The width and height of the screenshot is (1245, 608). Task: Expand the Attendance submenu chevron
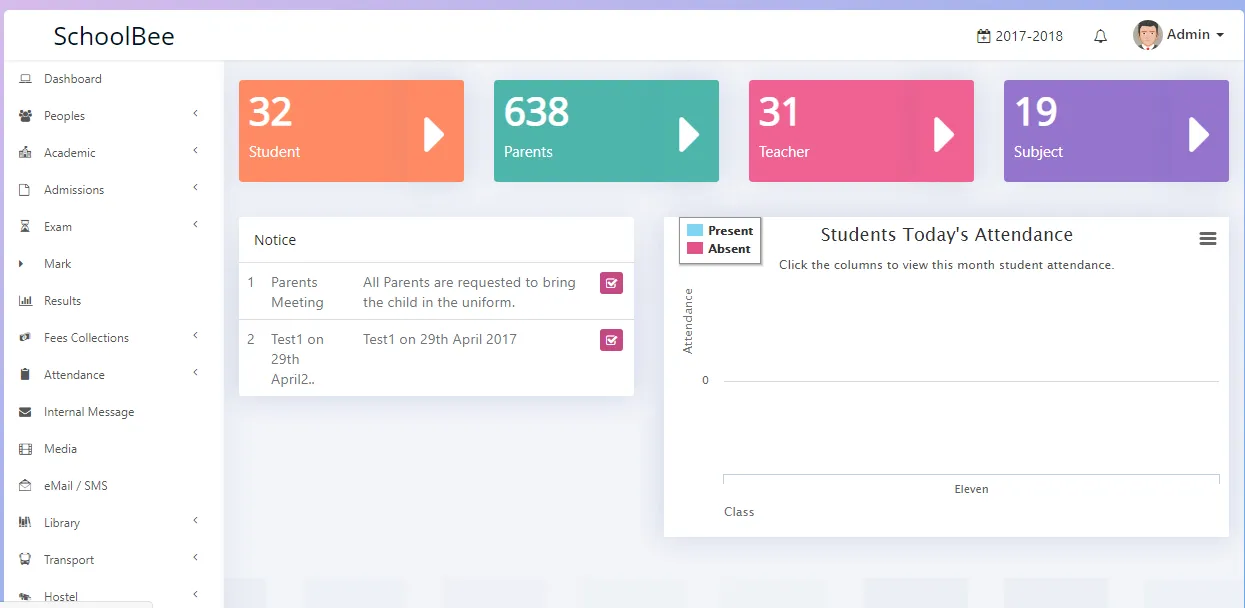point(196,373)
